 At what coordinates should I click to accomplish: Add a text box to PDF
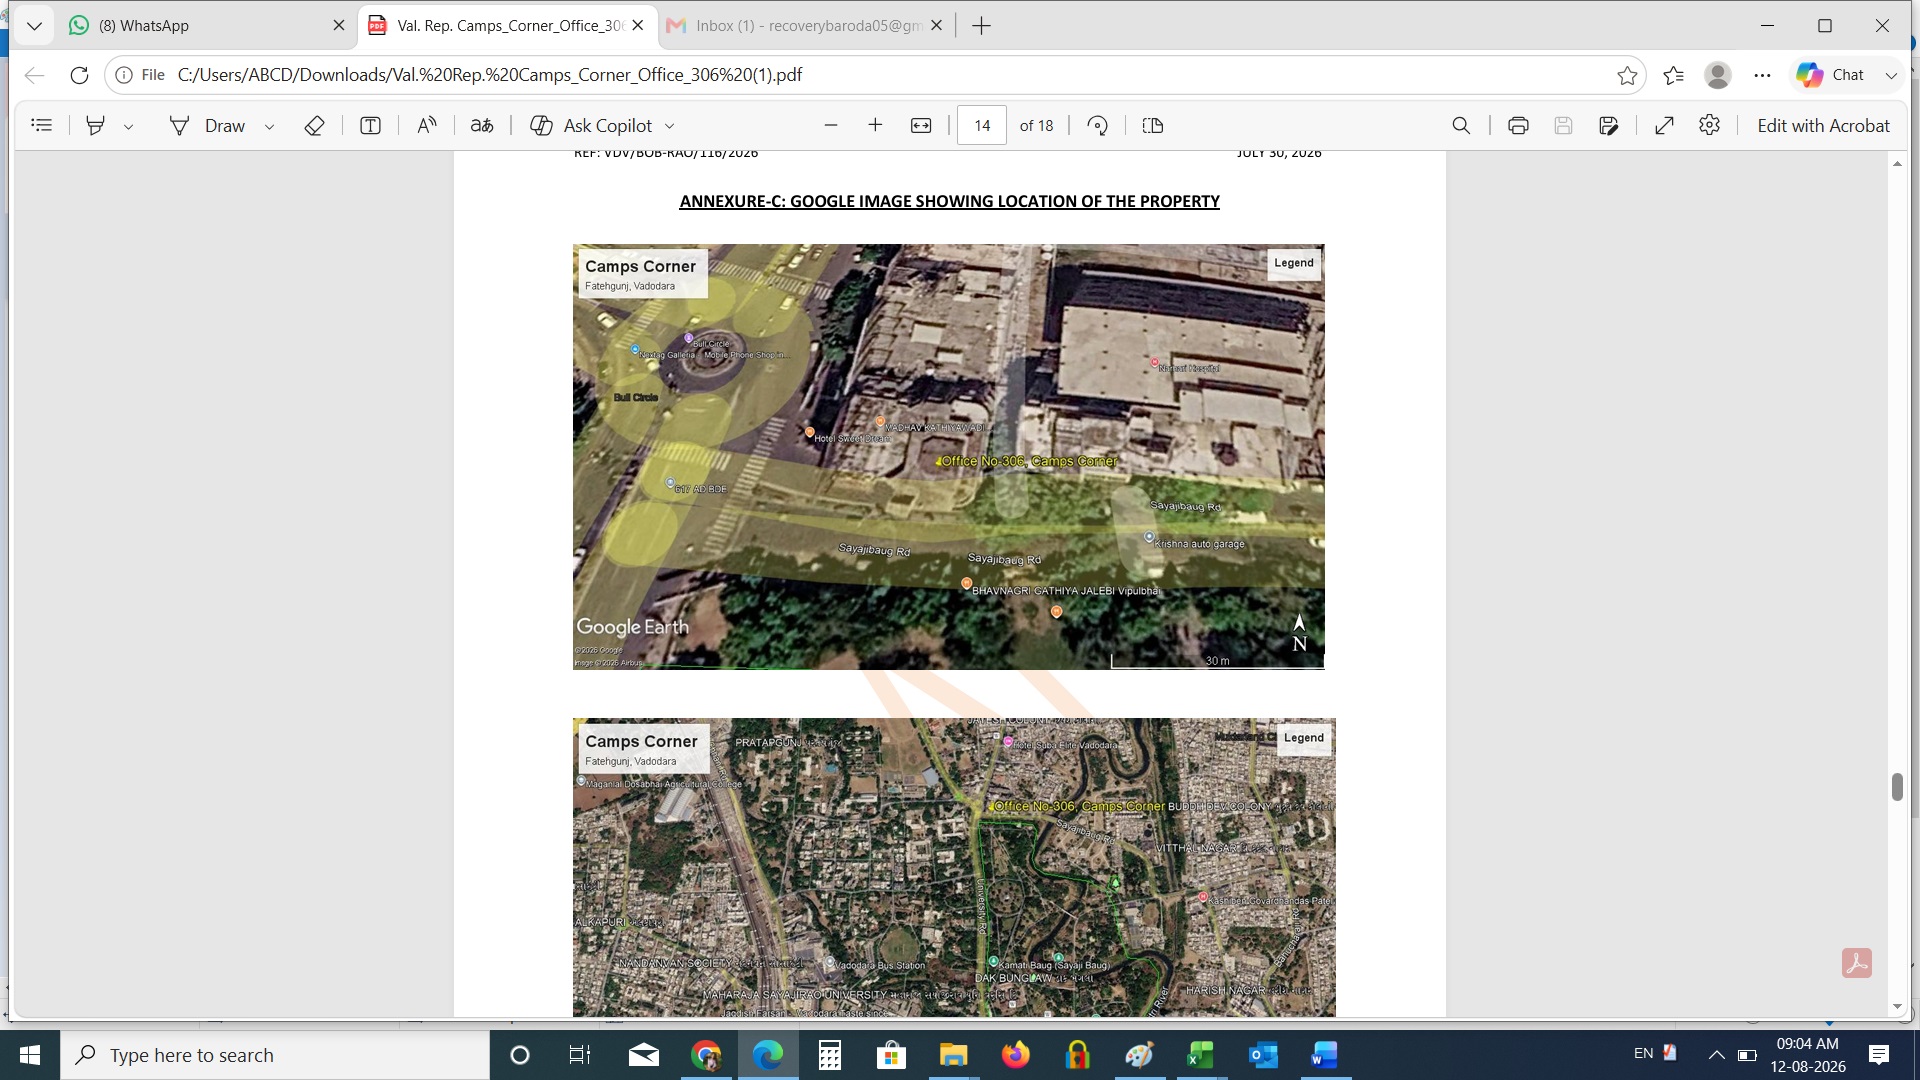pyautogui.click(x=370, y=125)
